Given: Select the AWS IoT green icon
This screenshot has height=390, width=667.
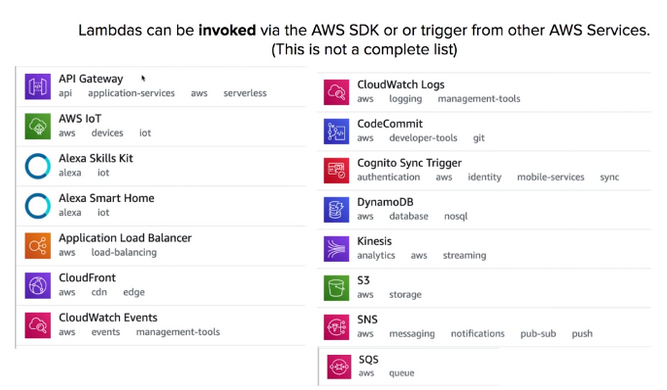Looking at the screenshot, I should [x=37, y=126].
